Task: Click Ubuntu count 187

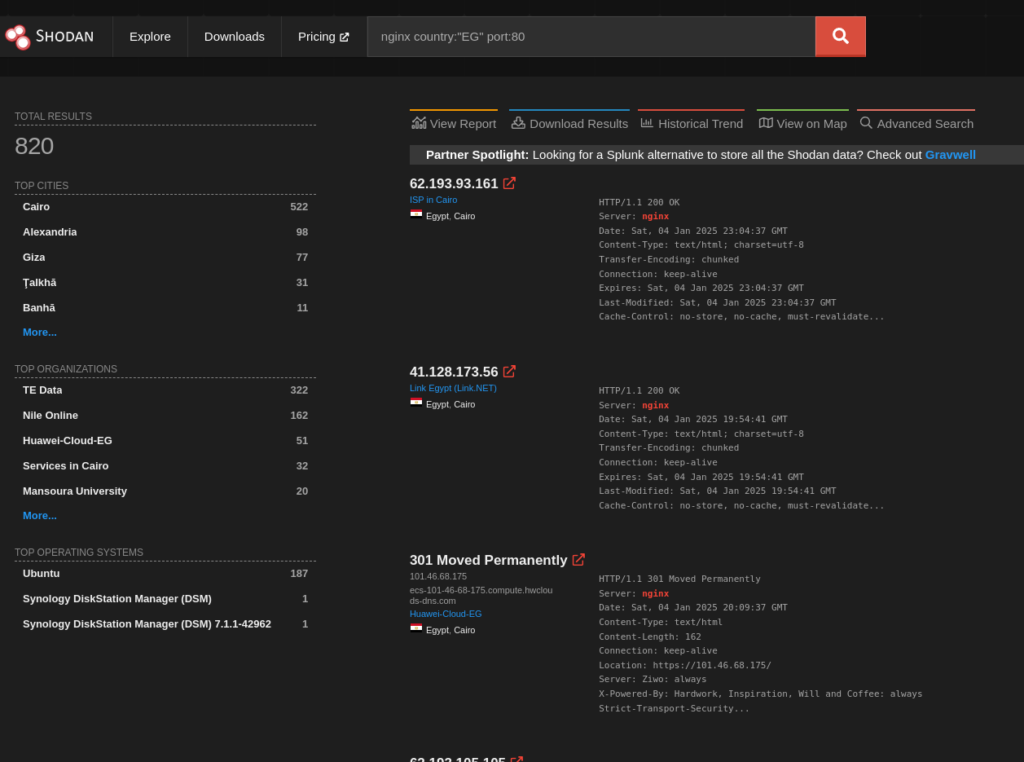Action: coord(299,573)
